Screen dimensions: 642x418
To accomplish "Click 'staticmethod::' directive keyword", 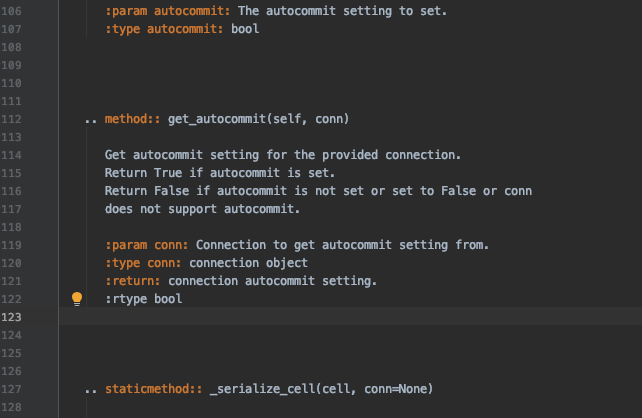I will click(x=154, y=389).
